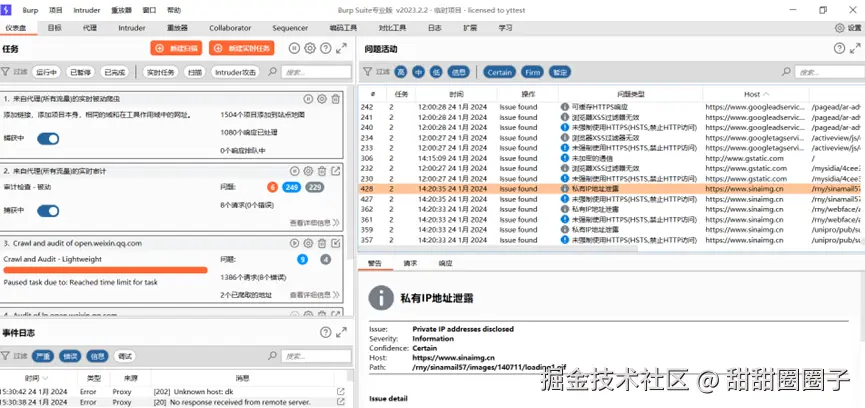Expand 查看详细信息 for task 2

point(314,223)
